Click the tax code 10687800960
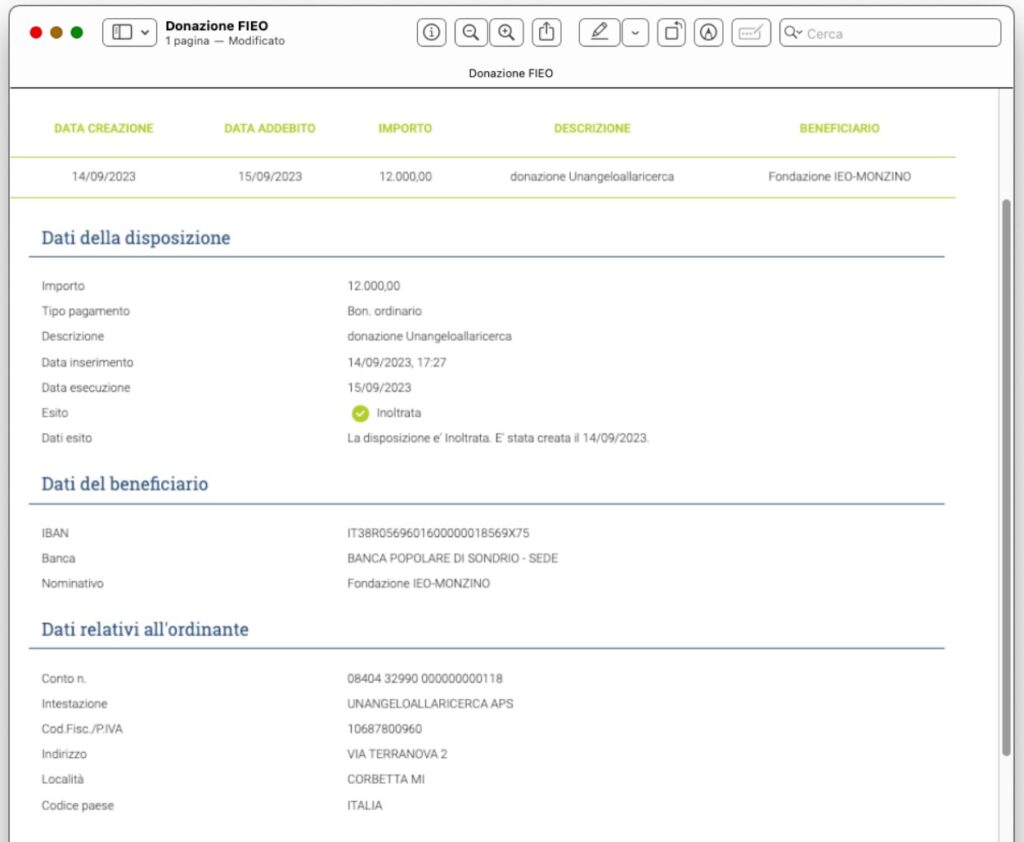 point(385,729)
